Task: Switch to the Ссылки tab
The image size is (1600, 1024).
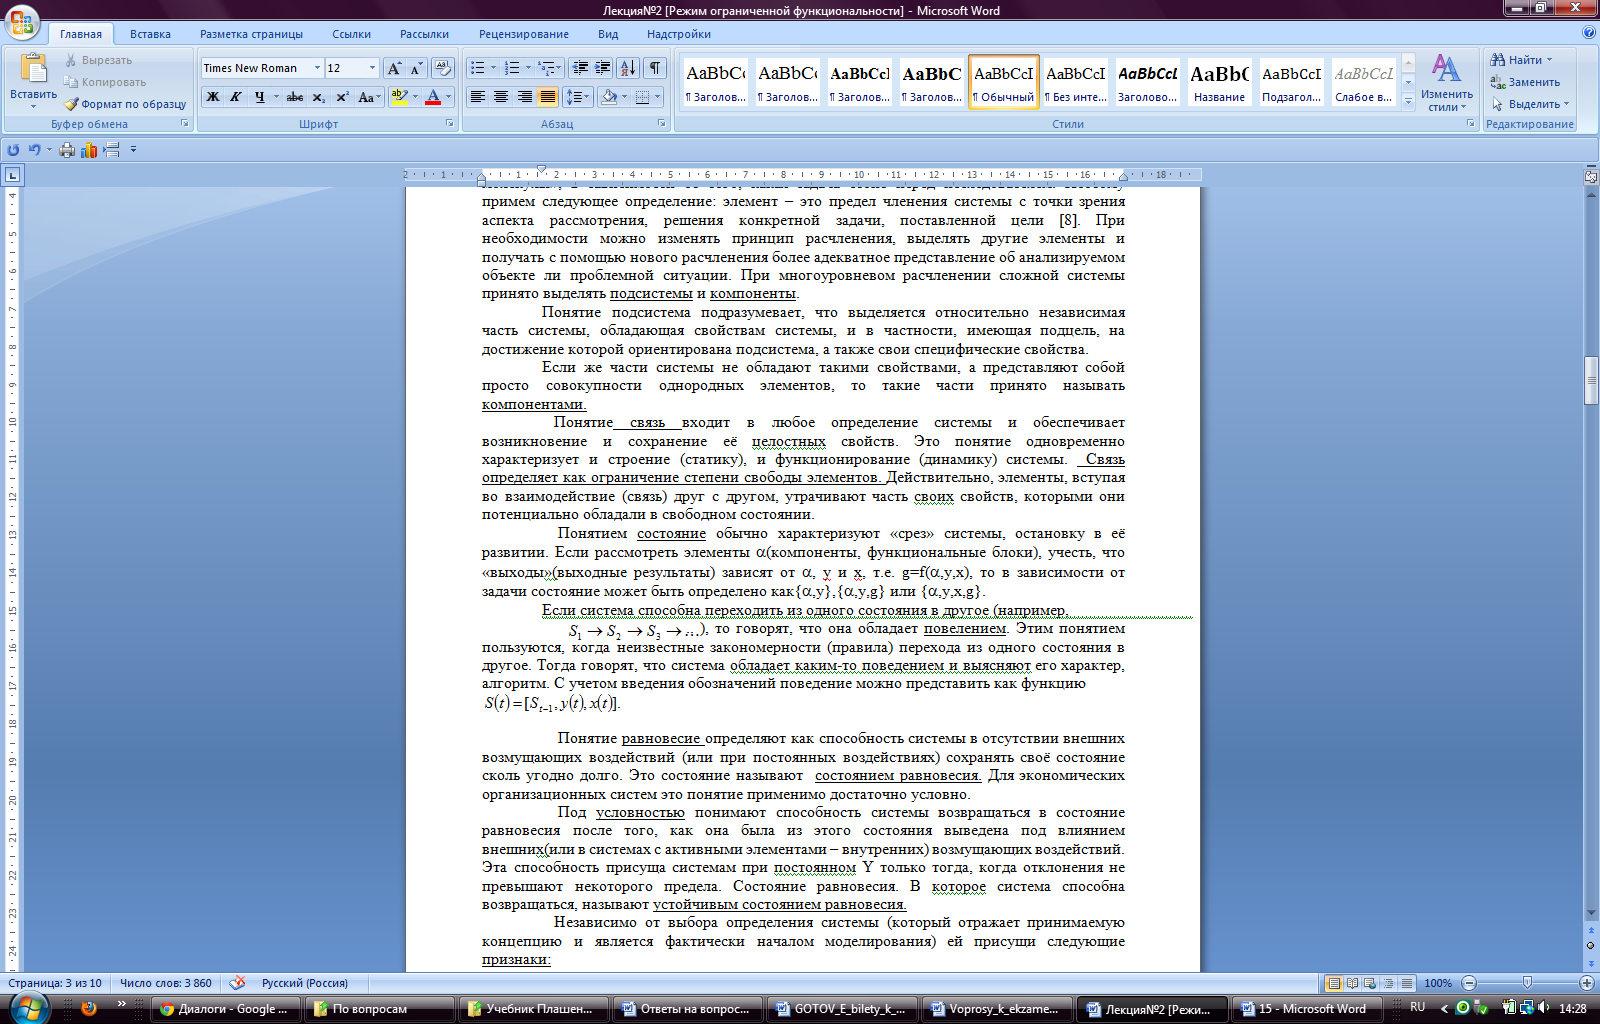Action: (351, 34)
